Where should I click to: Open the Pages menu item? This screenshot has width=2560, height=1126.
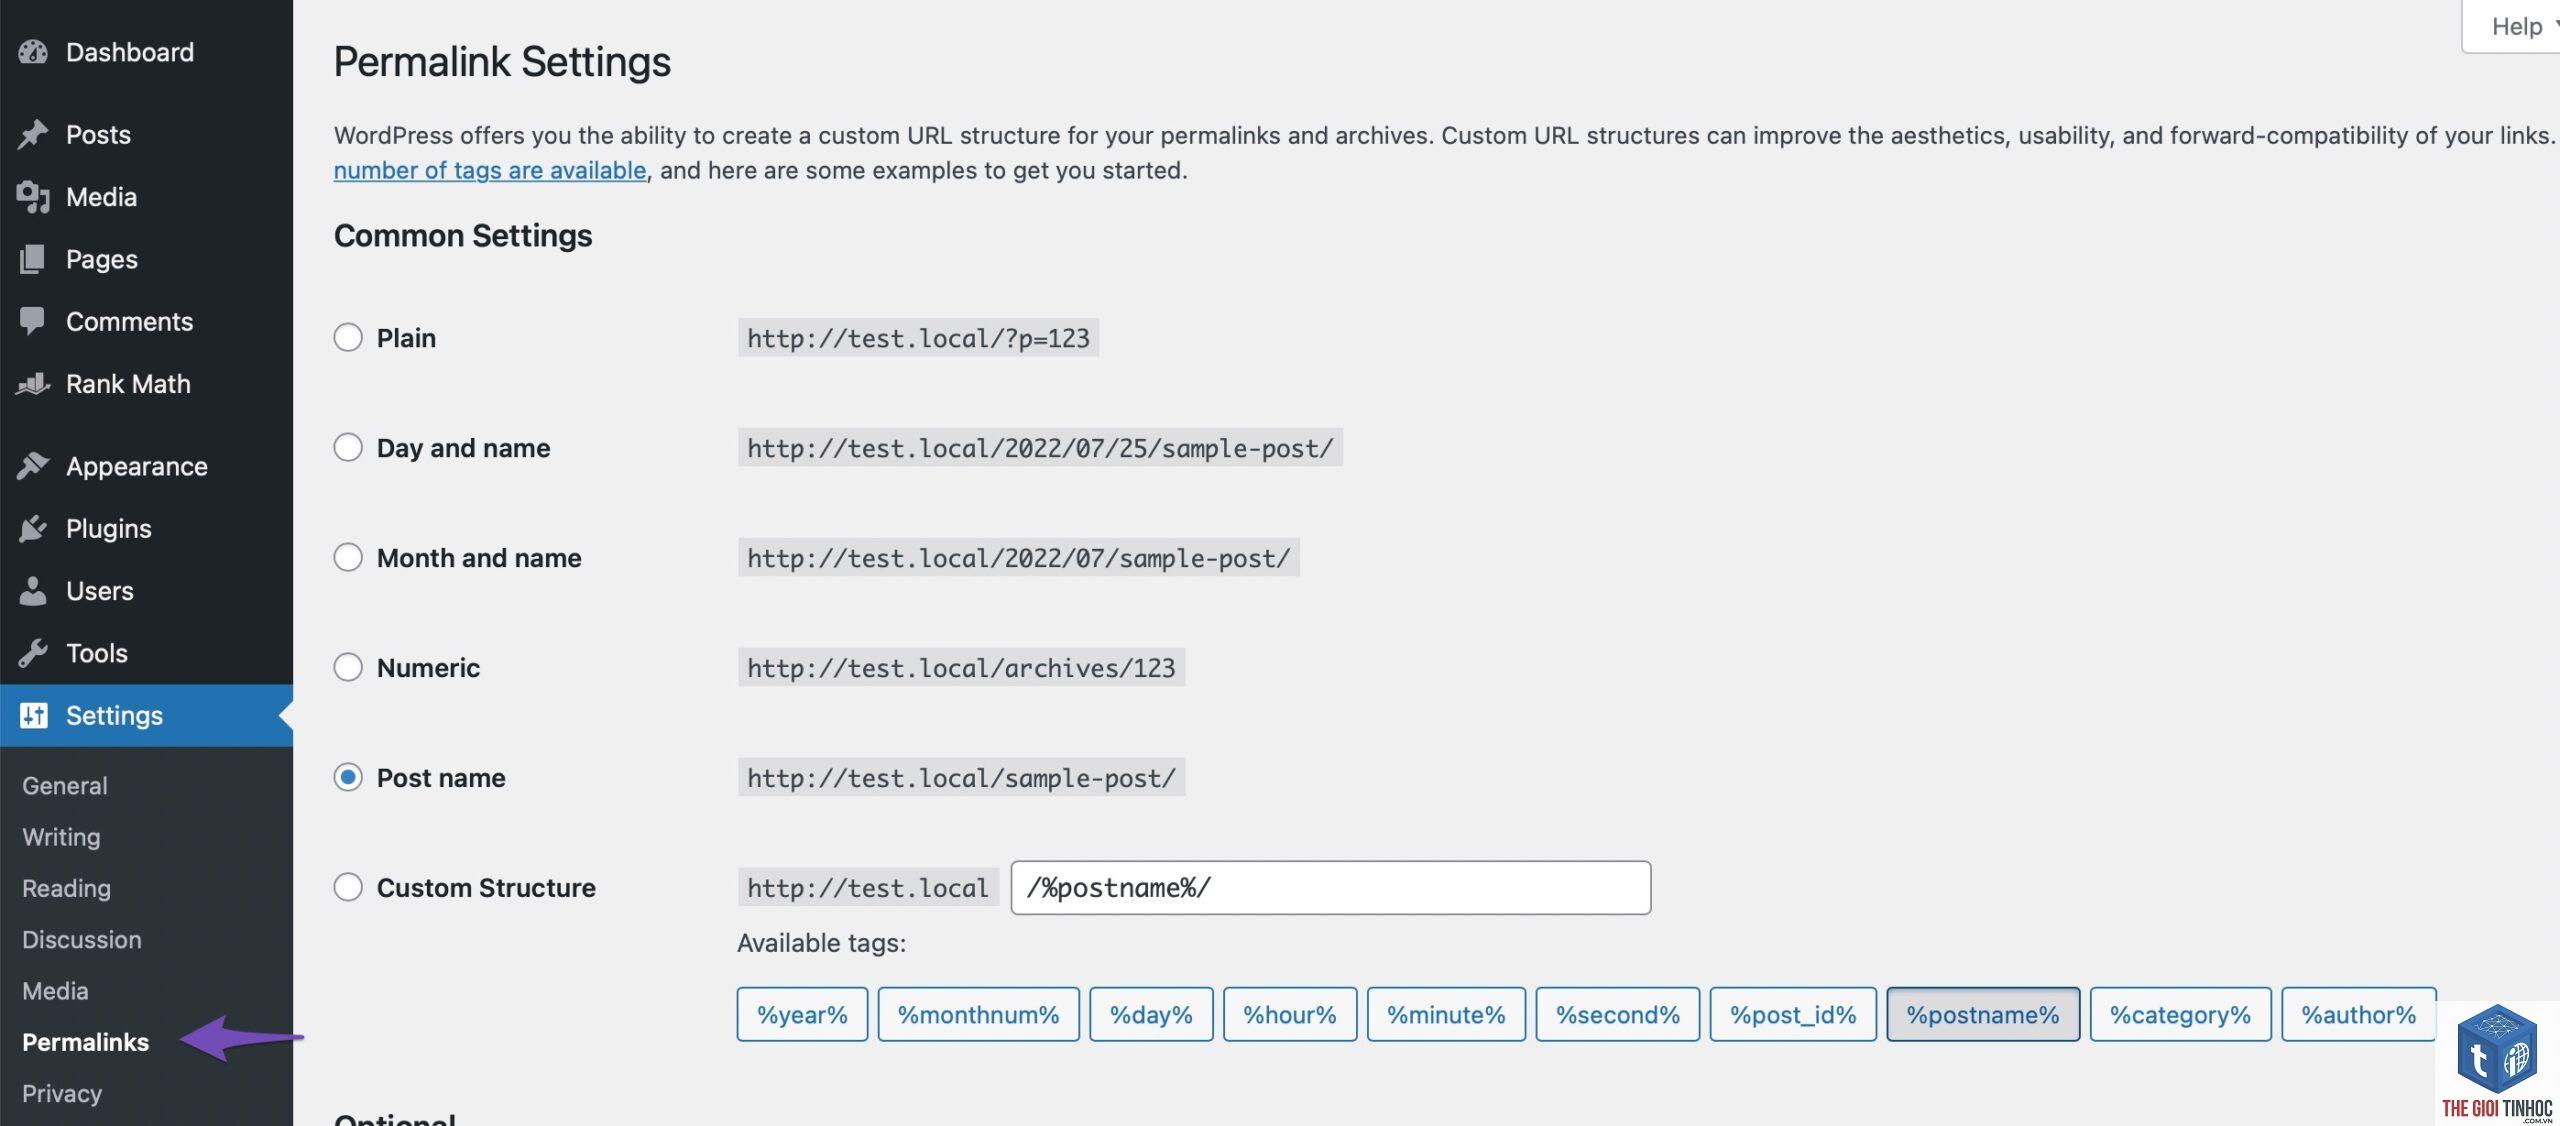pos(146,259)
